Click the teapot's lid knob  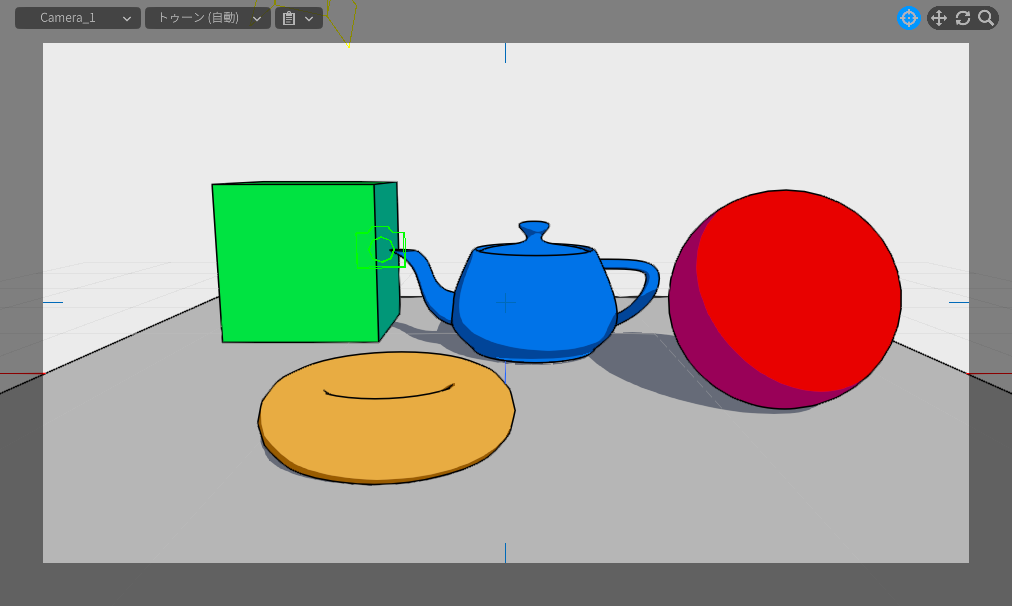coord(535,229)
